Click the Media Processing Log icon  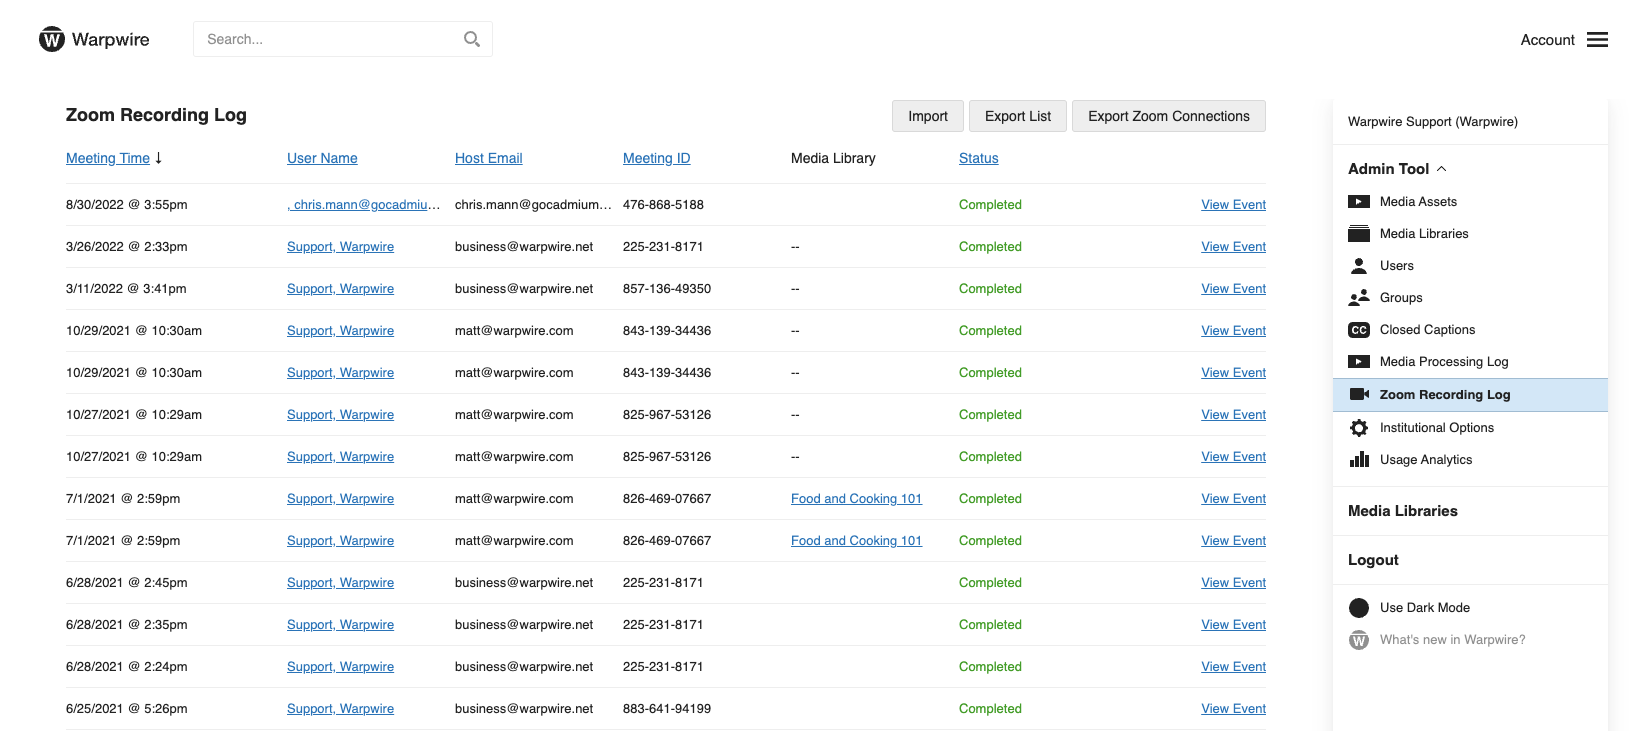[1359, 362]
